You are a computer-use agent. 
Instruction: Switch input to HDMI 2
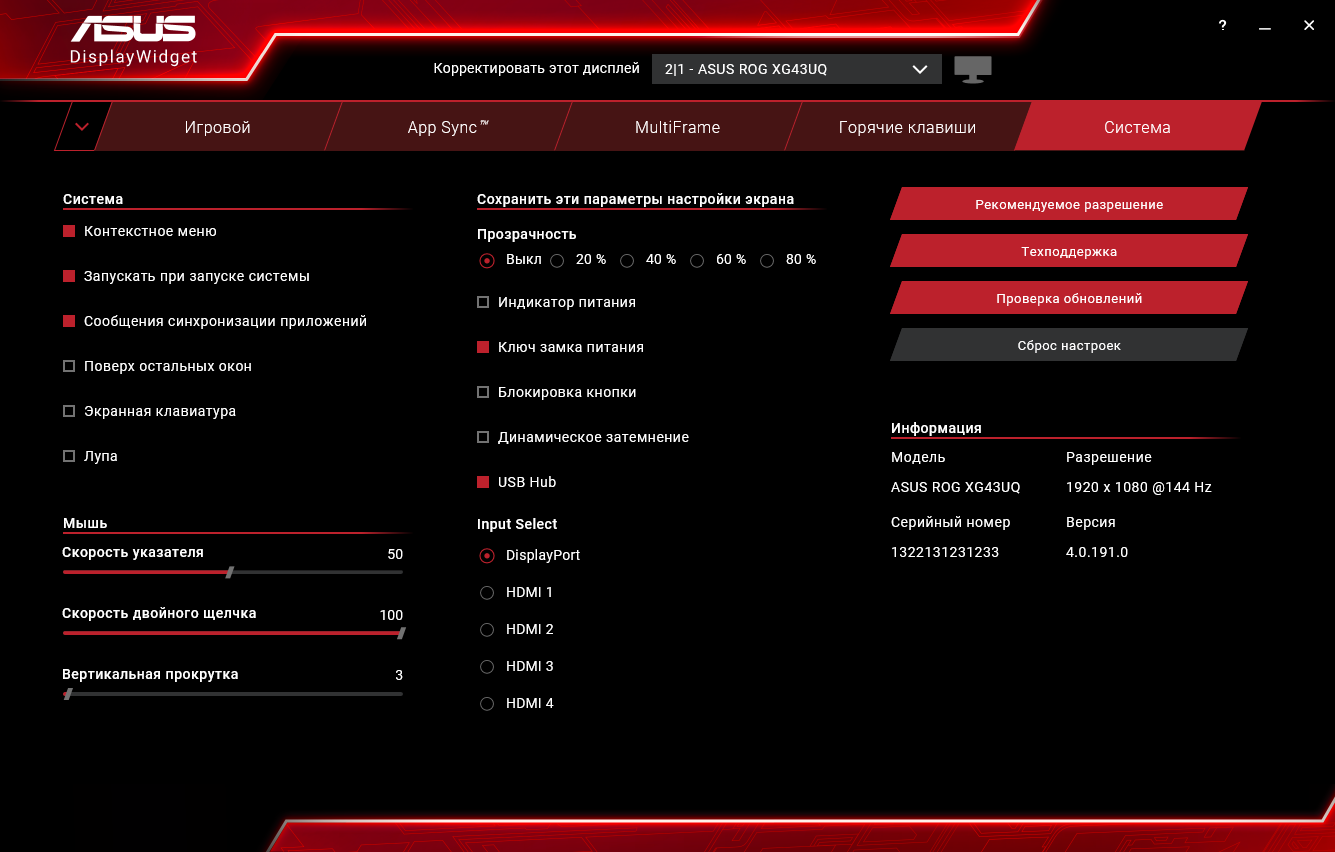click(487, 630)
